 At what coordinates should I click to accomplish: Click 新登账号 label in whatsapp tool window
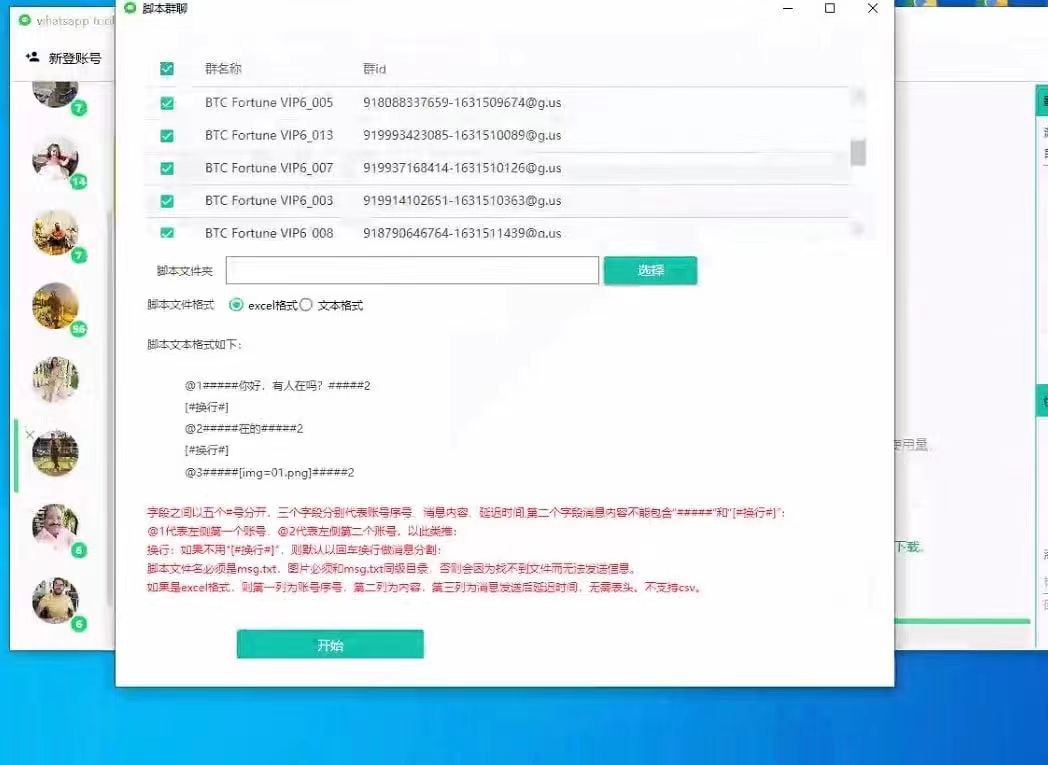(75, 59)
